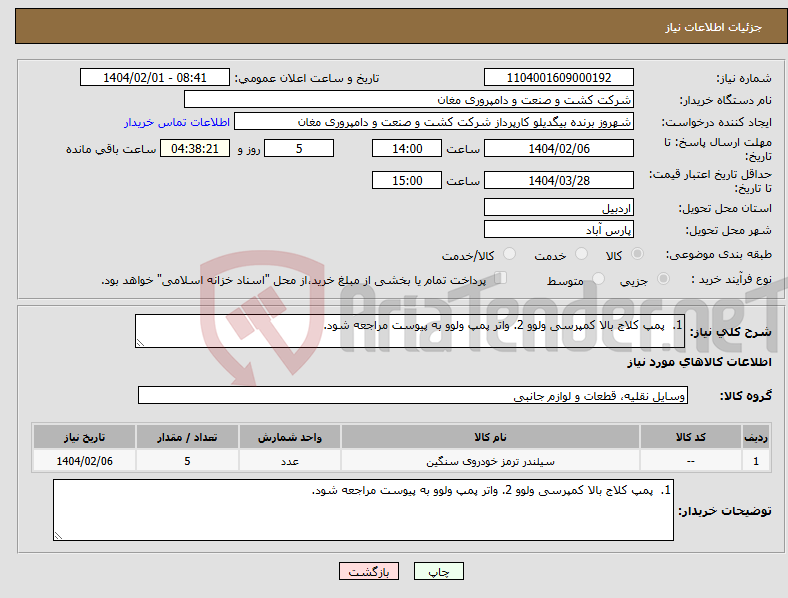Click the گروه کالا field وسایل نقلیه
The image size is (788, 598).
coord(413,395)
